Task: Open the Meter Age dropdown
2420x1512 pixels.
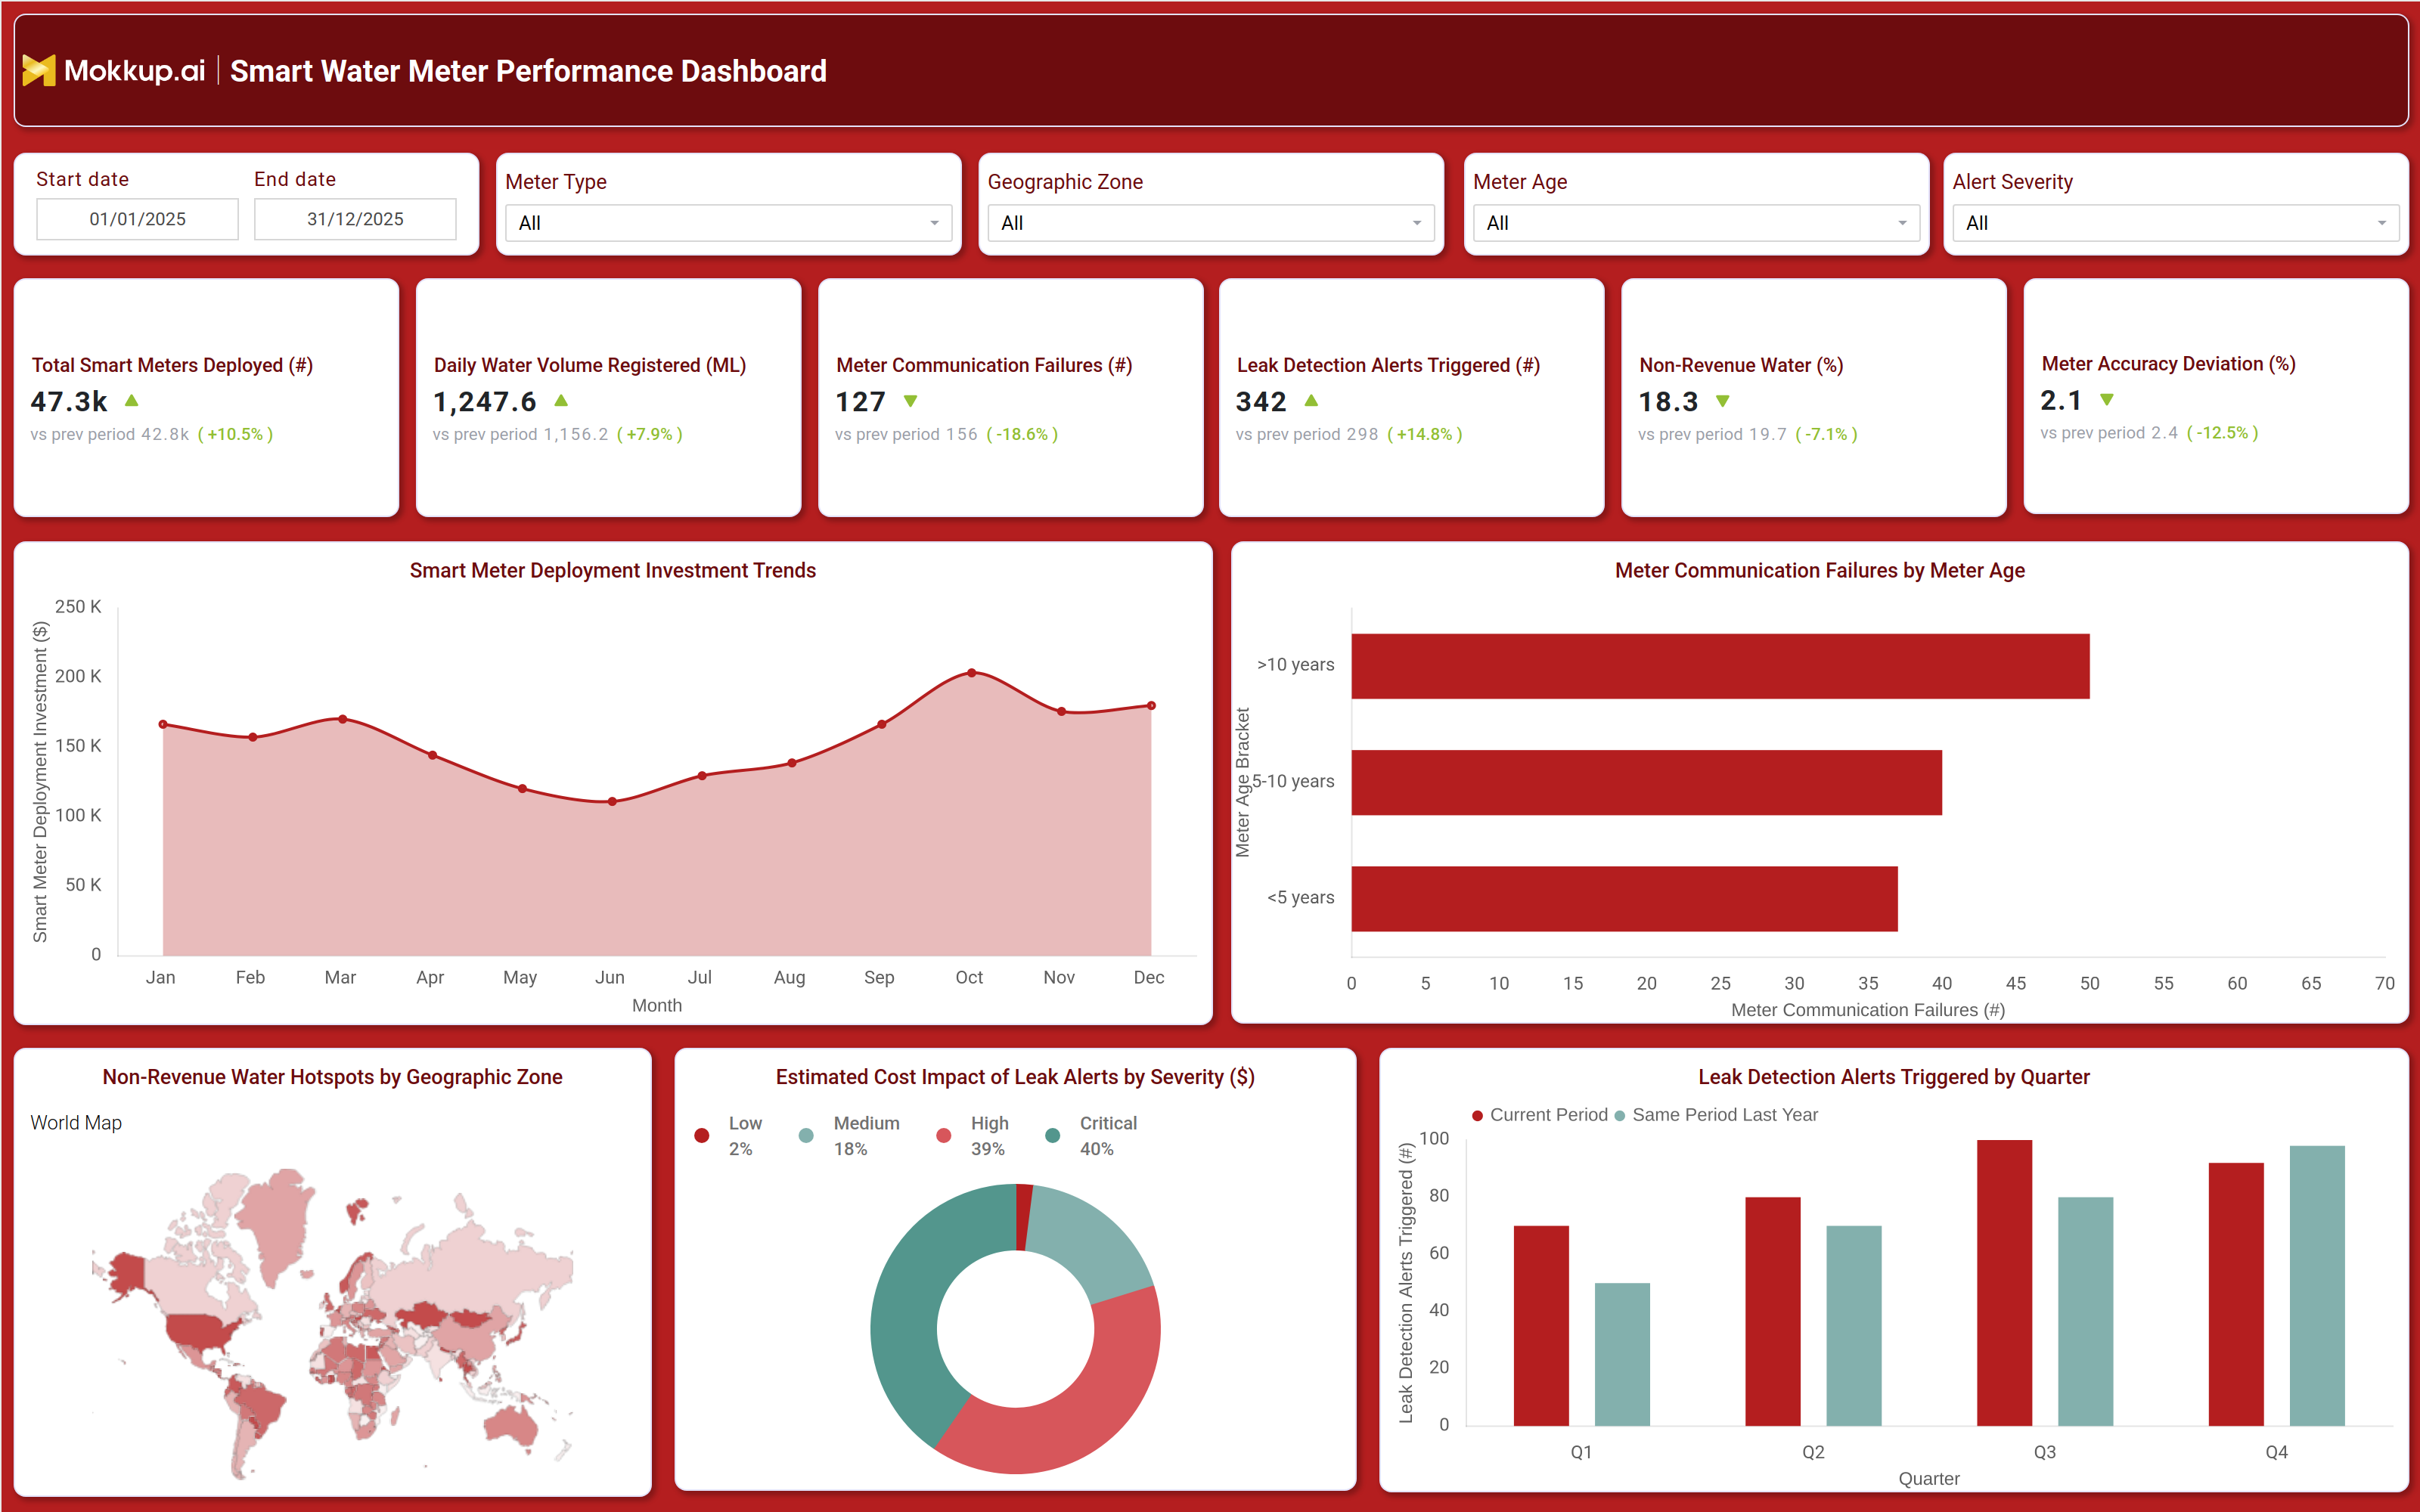Action: 1696,223
